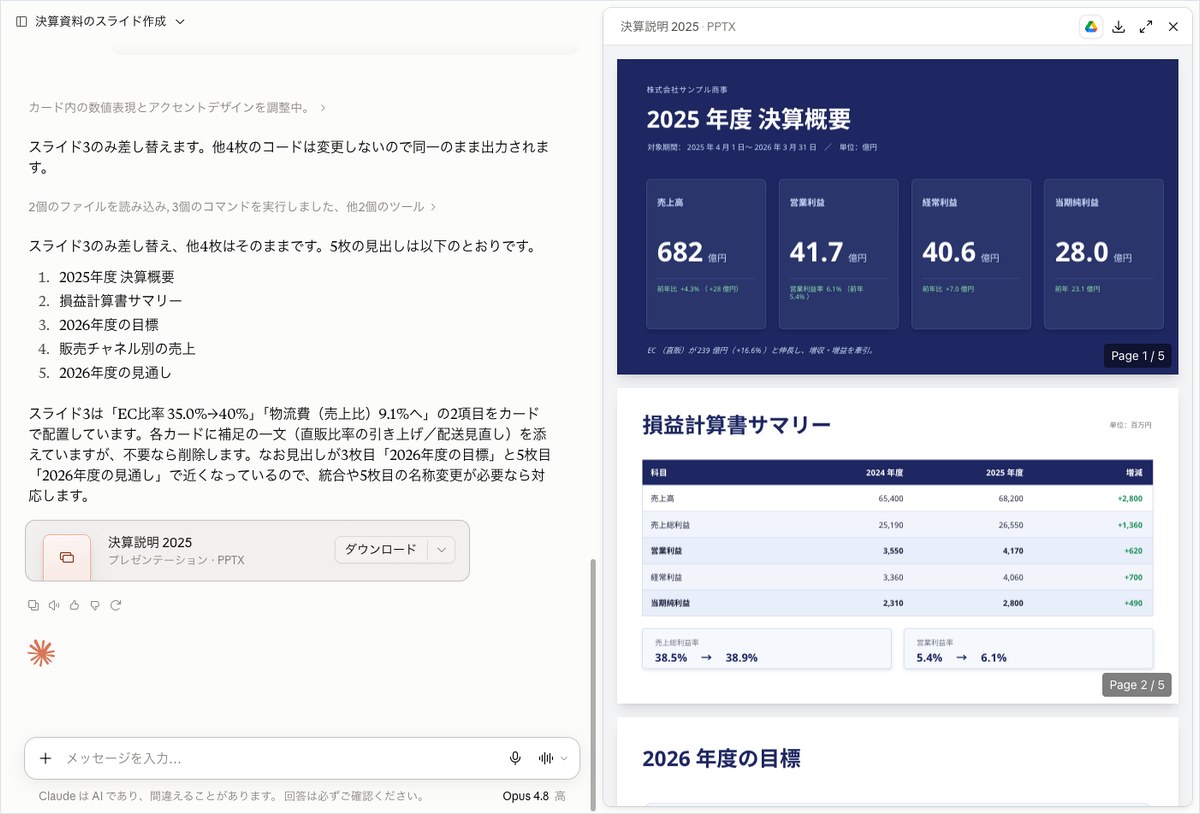Click list item 2026年度の見通し
The width and height of the screenshot is (1200, 814).
[x=115, y=373]
